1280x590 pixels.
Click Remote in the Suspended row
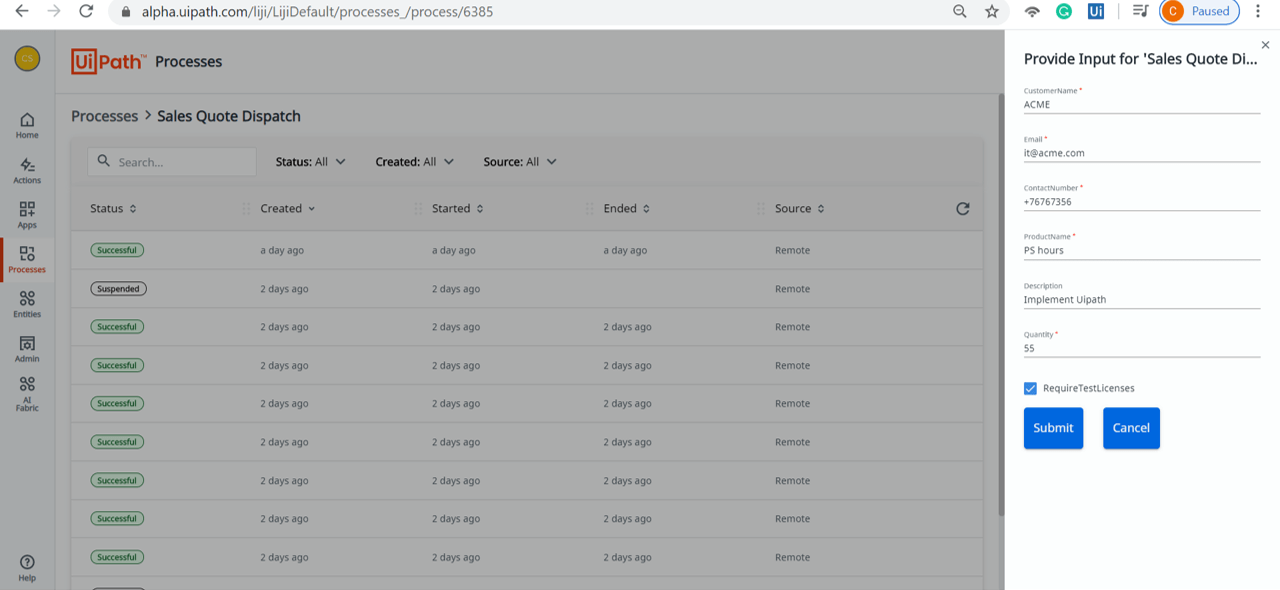coord(792,289)
